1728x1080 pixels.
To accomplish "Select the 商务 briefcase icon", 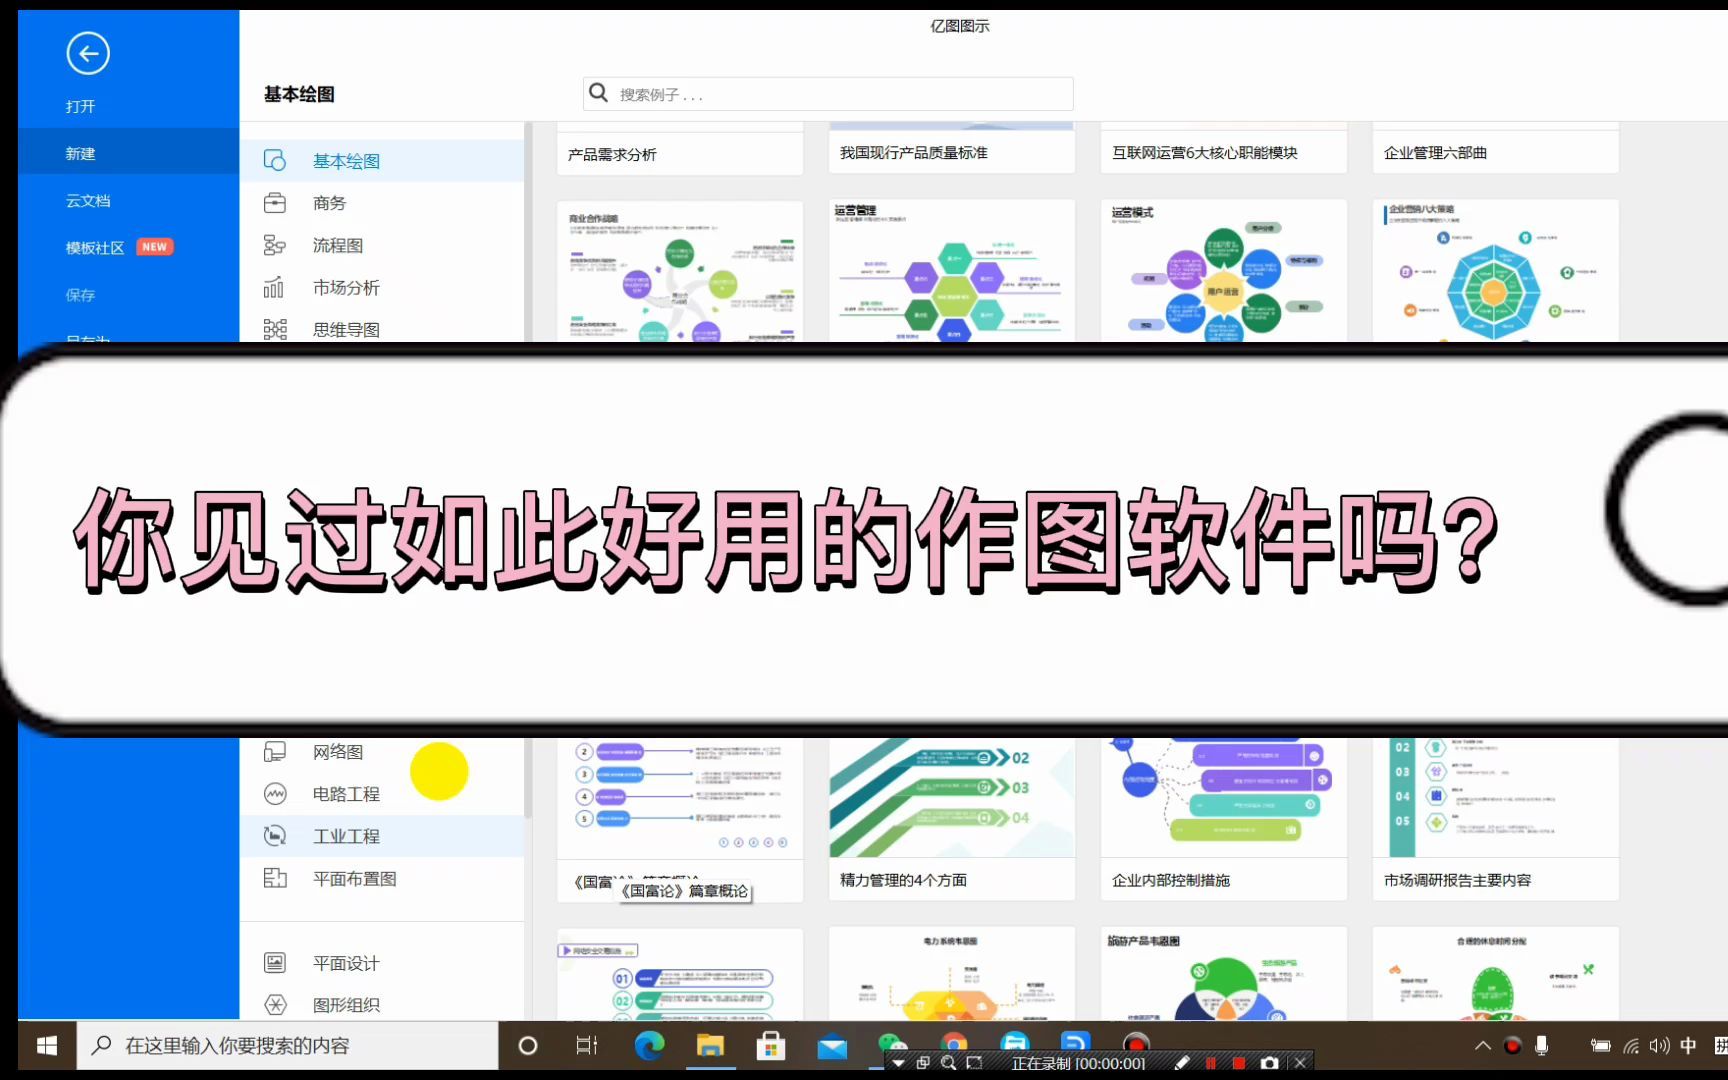I will point(274,203).
